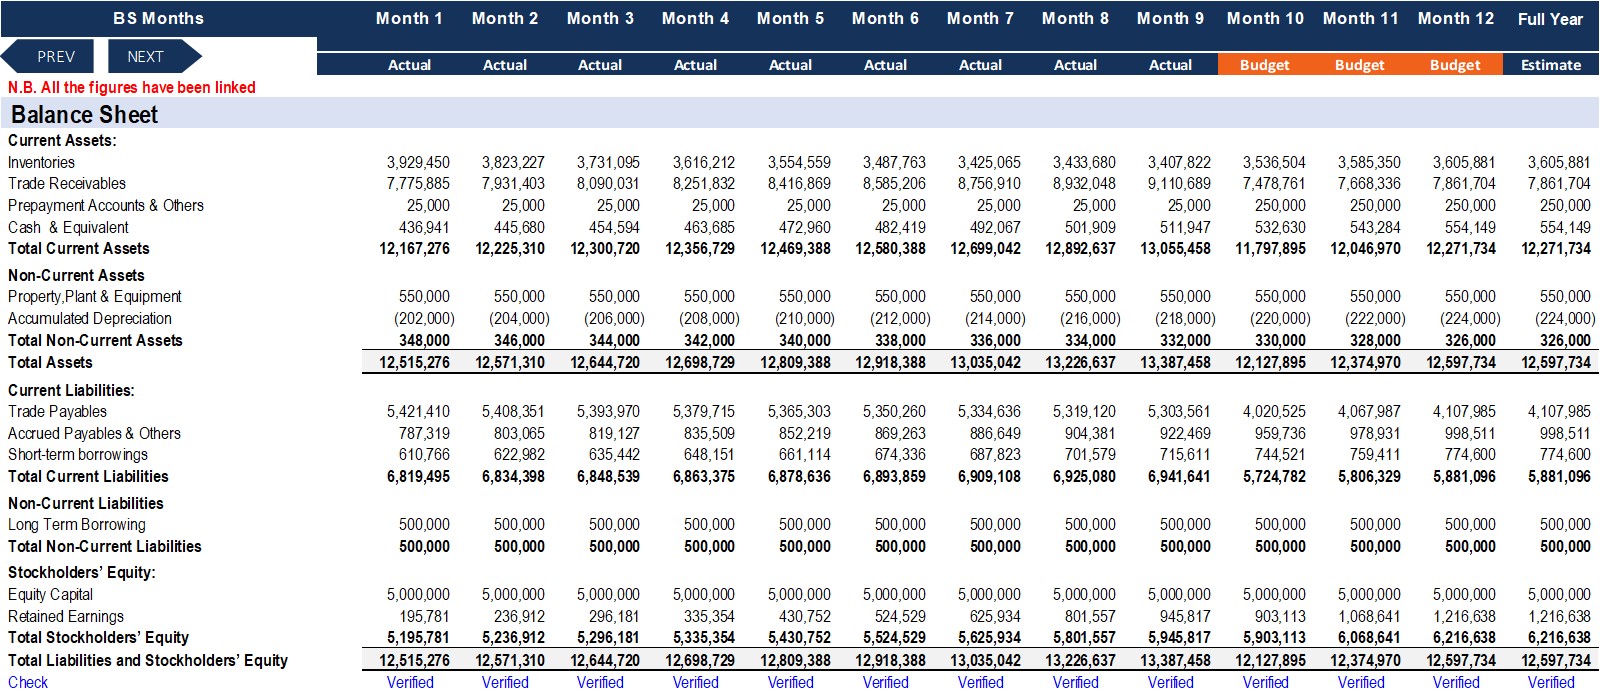Click Inventories value 3,929,450 for Month 1
Image resolution: width=1600 pixels, height=694 pixels.
tap(418, 162)
